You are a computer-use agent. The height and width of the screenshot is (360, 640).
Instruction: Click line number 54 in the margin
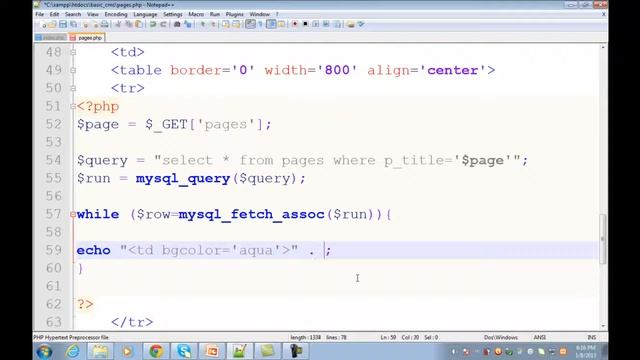pyautogui.click(x=53, y=160)
